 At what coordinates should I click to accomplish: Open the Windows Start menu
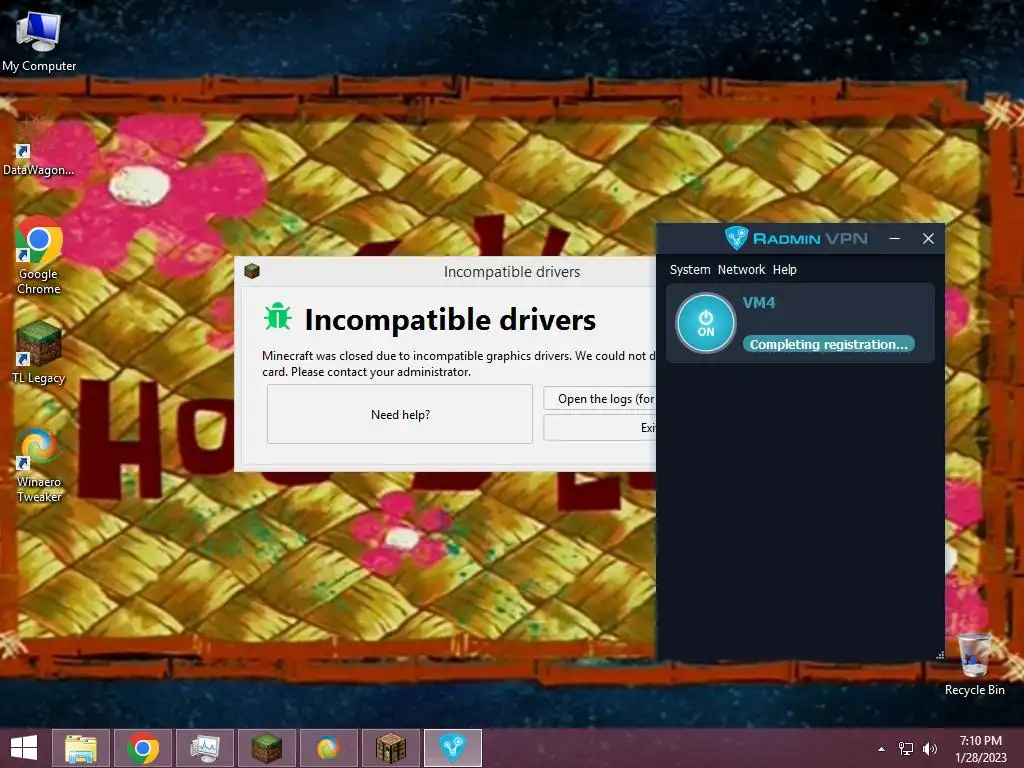pos(24,748)
